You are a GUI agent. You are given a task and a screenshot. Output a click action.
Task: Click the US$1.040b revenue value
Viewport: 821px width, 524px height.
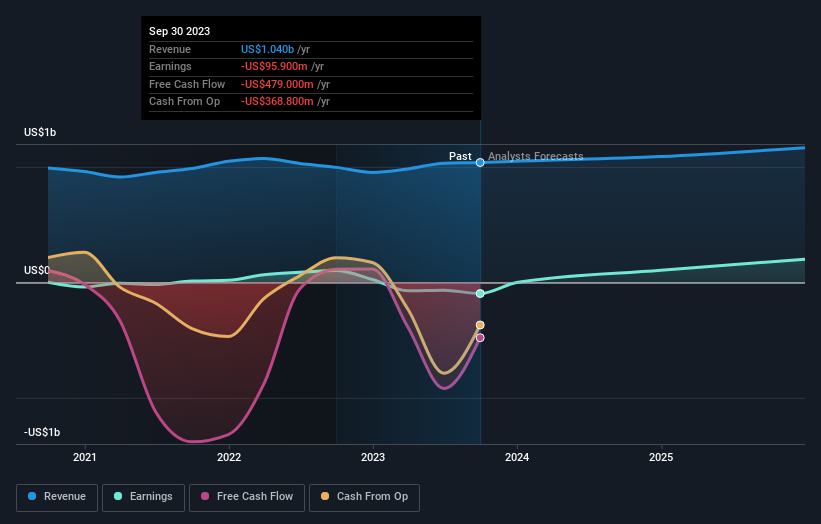click(x=268, y=49)
